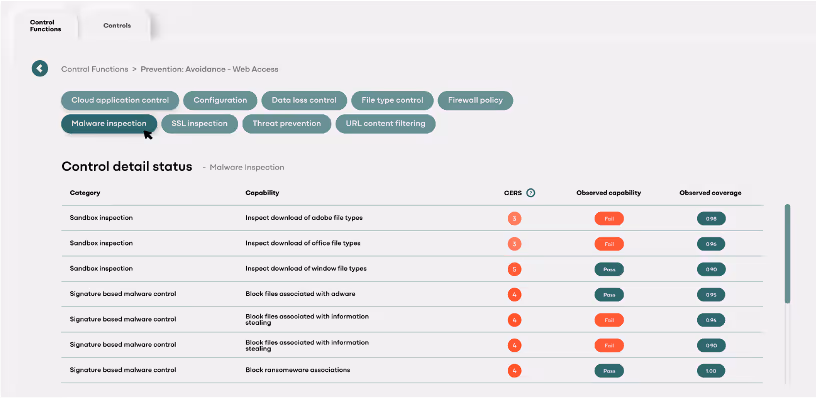The height and width of the screenshot is (398, 816).
Task: Go to Control Functions breadcrumb link
Action: coord(95,69)
